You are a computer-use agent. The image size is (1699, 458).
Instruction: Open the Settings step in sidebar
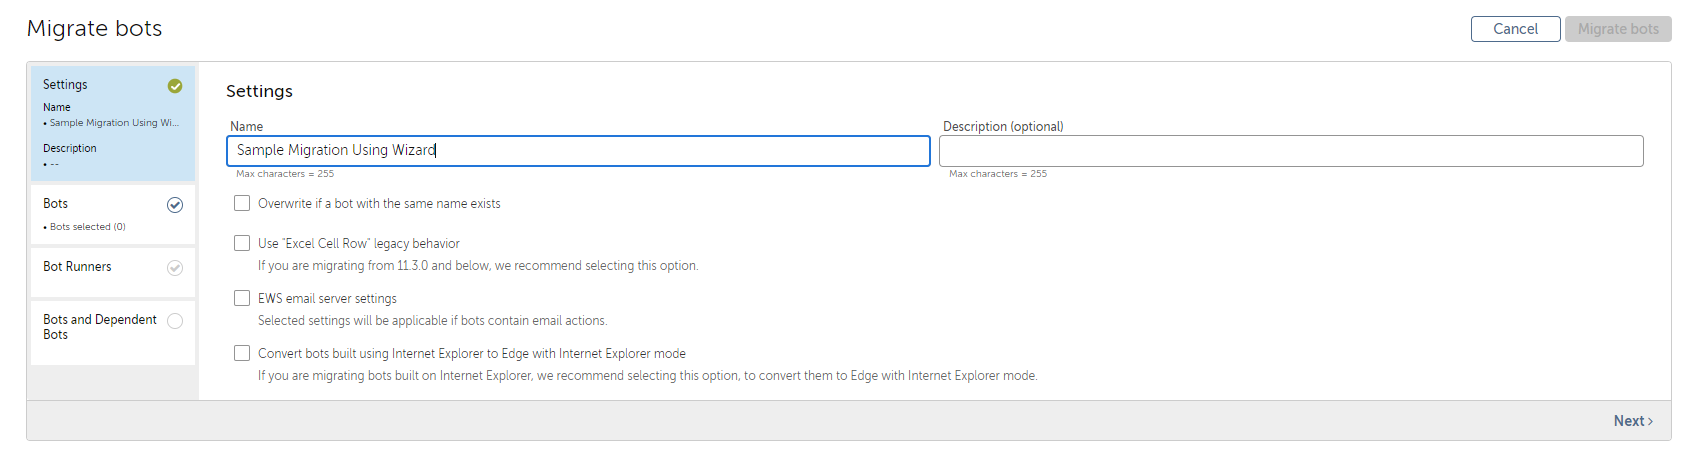click(x=113, y=123)
